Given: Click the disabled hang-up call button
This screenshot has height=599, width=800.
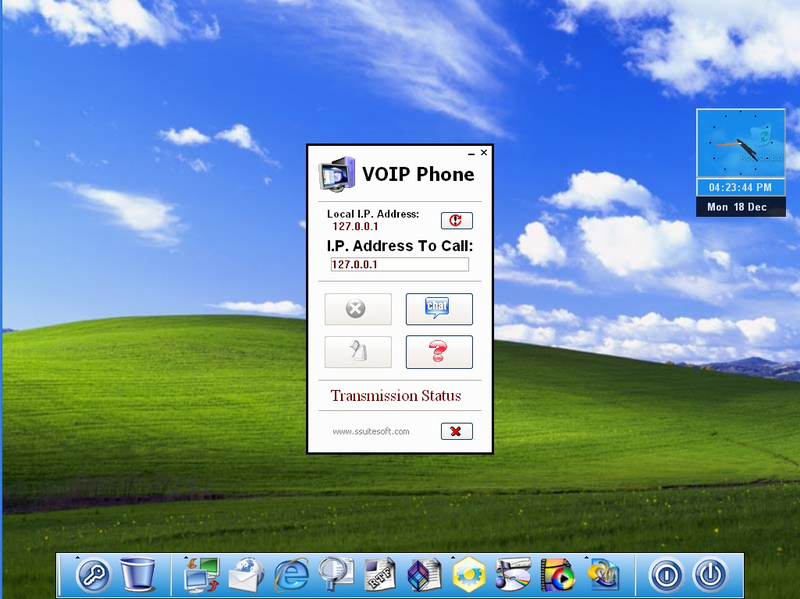Looking at the screenshot, I should pos(358,309).
